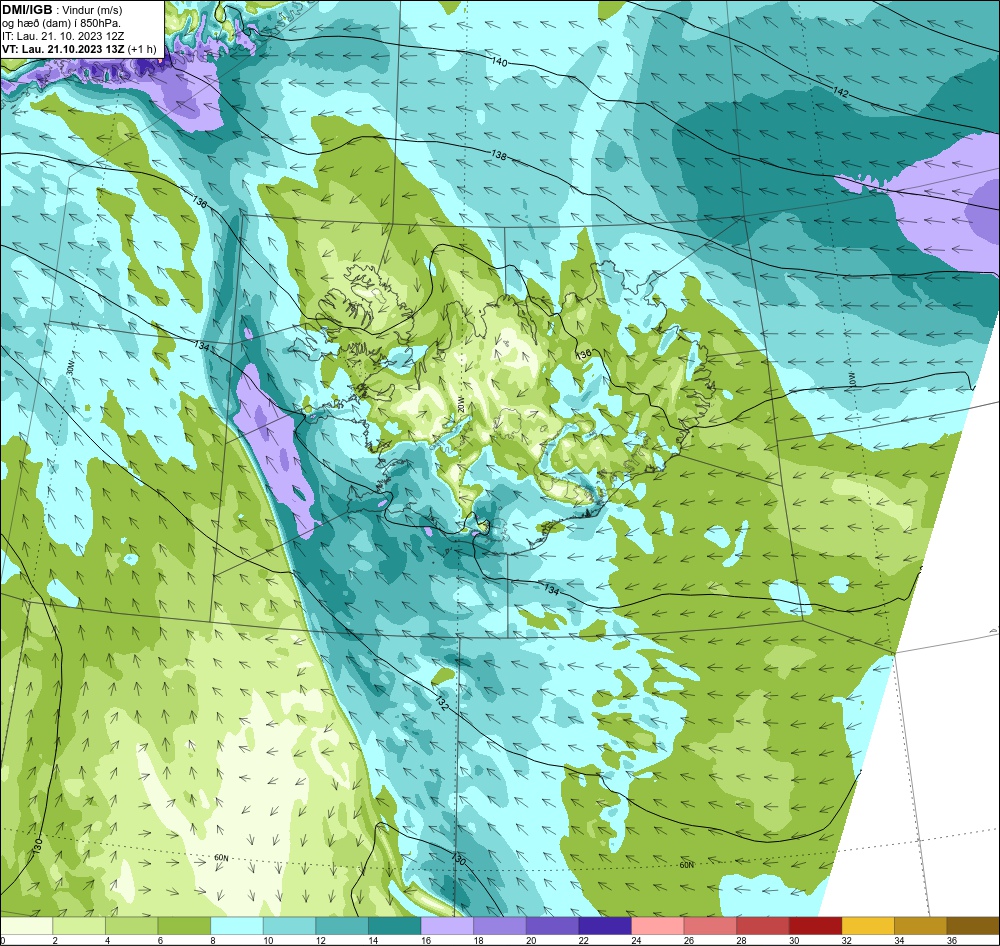Click the 132 contour label

(x=441, y=701)
